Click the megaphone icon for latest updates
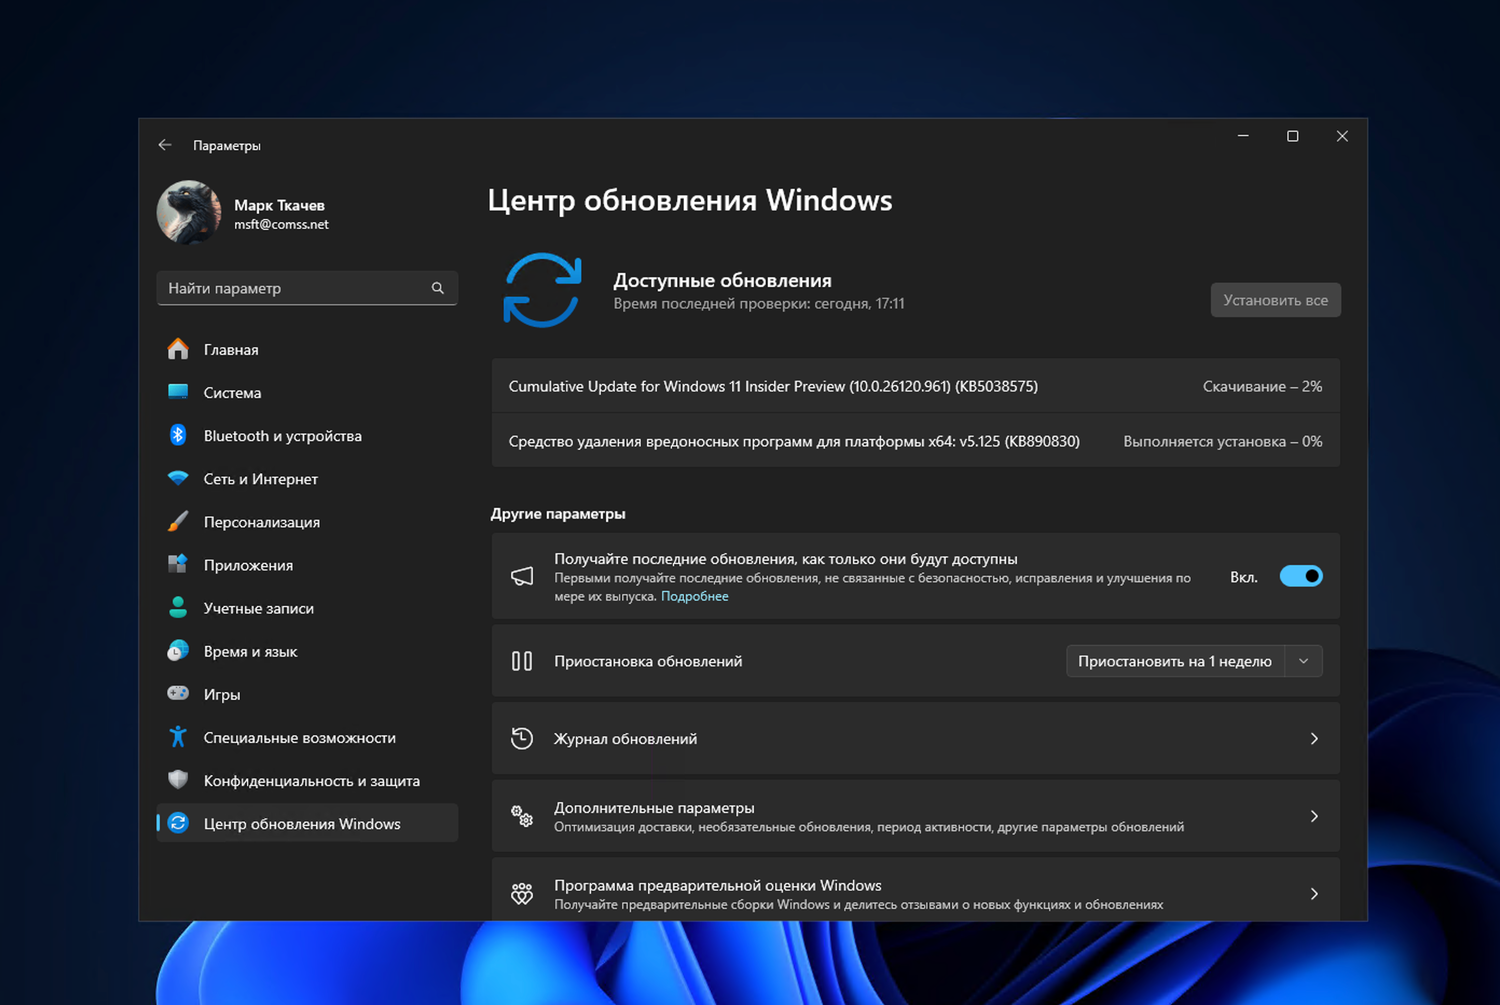 (522, 576)
